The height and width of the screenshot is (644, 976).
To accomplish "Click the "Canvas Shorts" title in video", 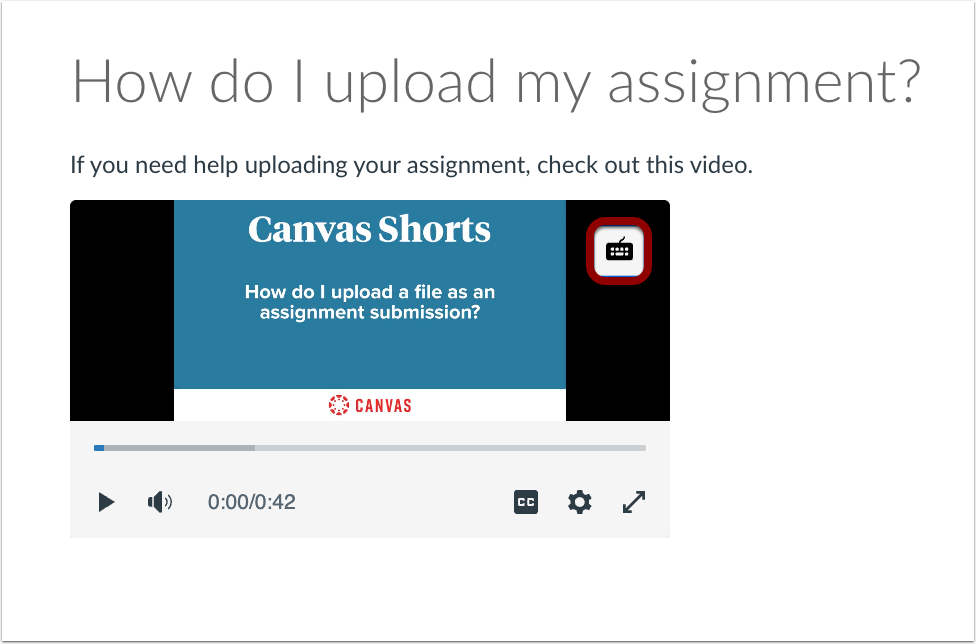I will coord(369,230).
